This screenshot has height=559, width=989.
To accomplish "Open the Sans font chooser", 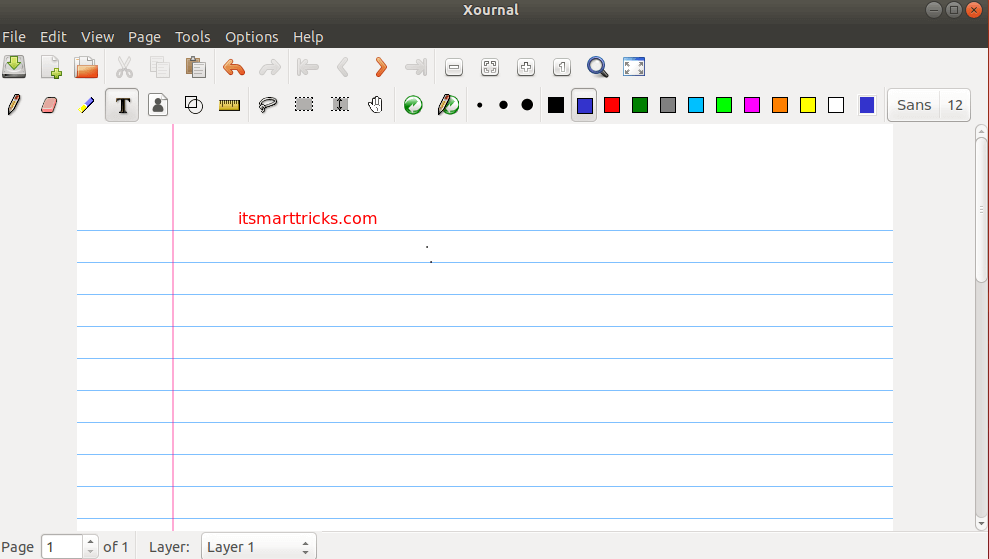I will click(914, 105).
